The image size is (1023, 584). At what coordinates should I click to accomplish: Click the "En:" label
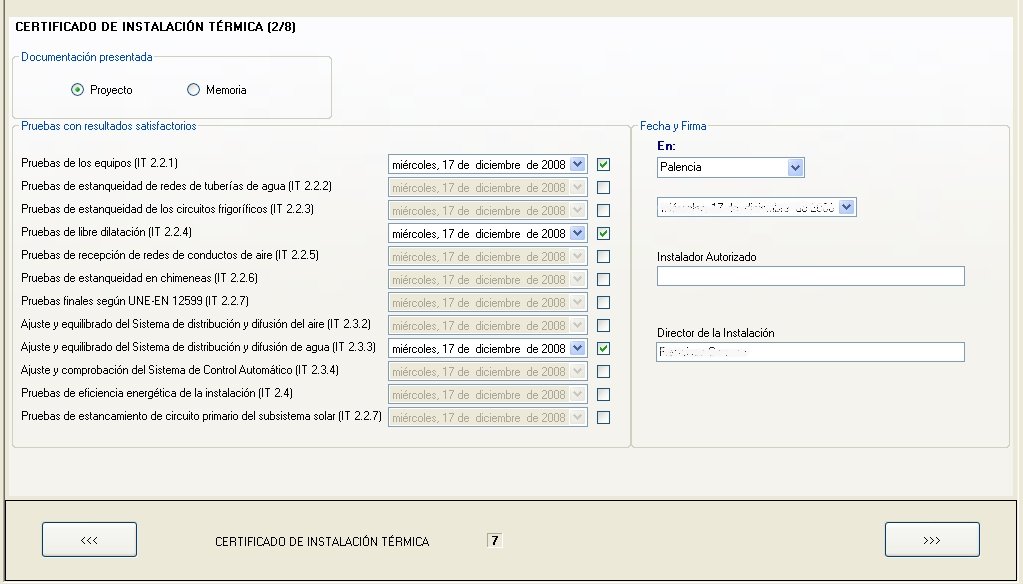[666, 146]
